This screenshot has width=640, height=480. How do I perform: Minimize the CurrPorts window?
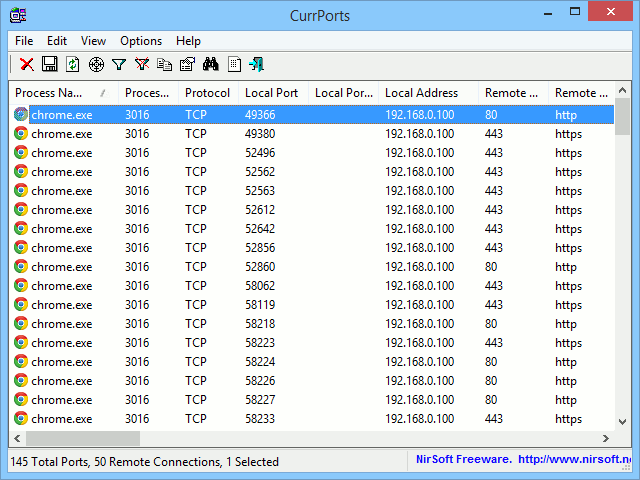pos(548,12)
